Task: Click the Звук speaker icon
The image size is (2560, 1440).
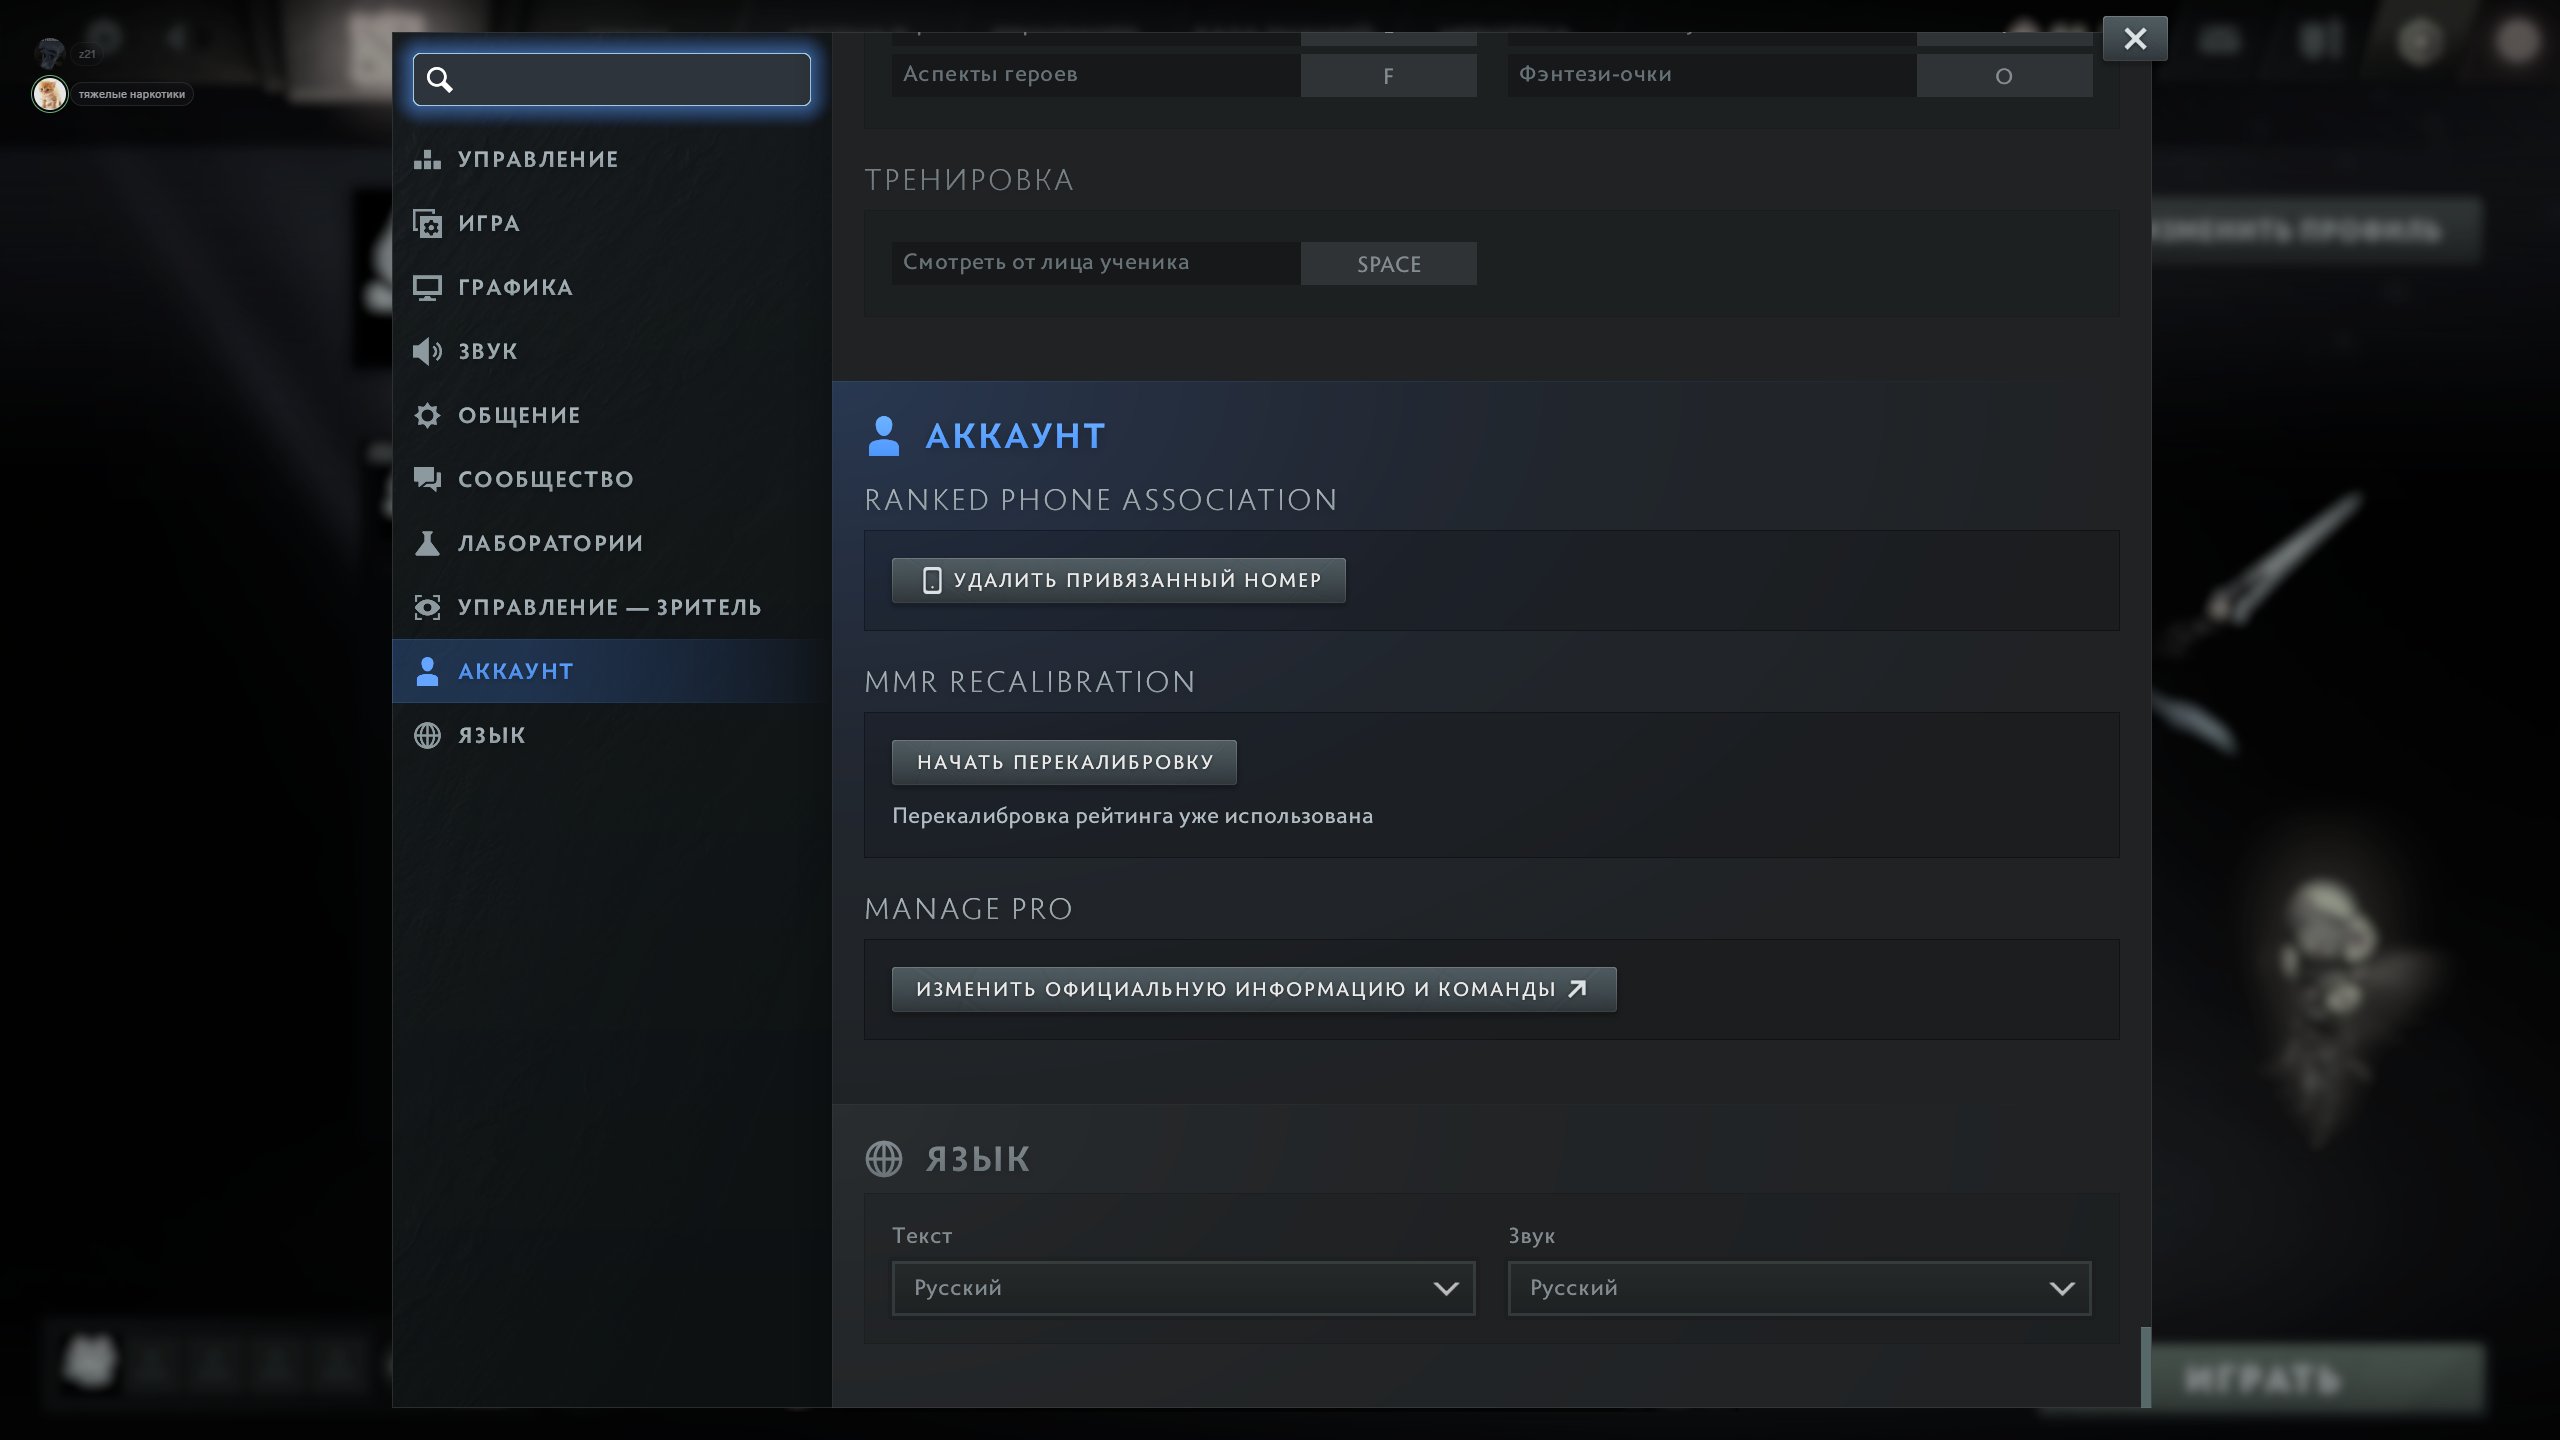Action: point(427,351)
